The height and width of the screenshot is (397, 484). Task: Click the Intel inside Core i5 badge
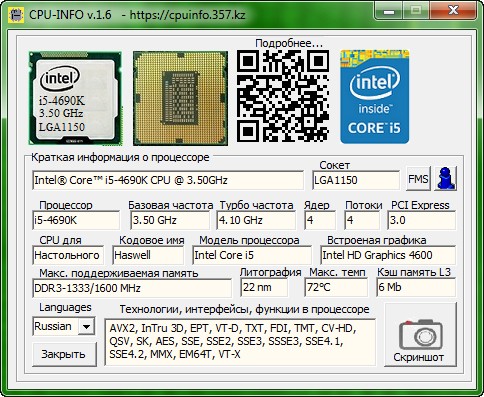(x=374, y=97)
